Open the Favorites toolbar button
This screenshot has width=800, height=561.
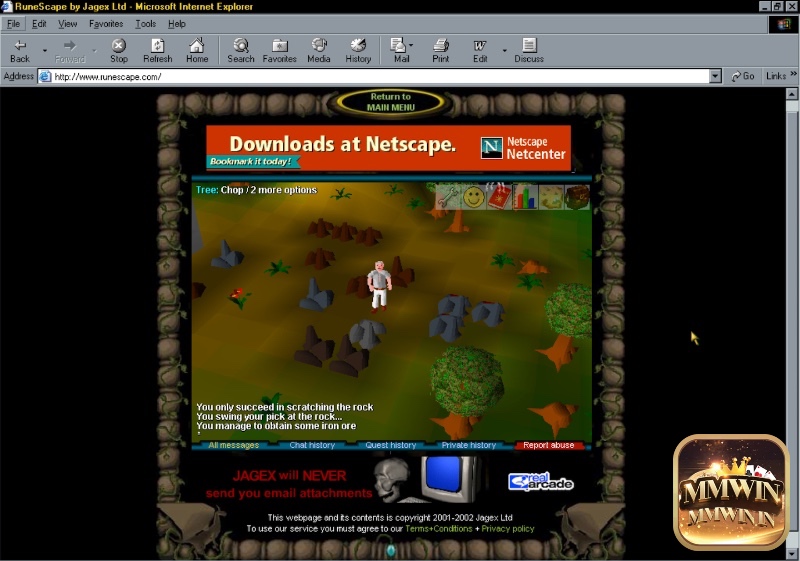(280, 51)
